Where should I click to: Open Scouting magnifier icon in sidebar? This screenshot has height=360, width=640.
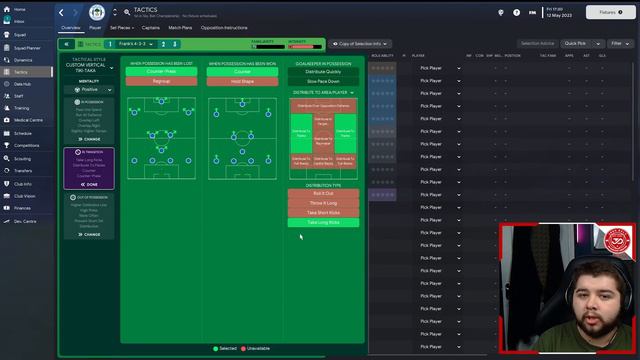click(x=7, y=158)
